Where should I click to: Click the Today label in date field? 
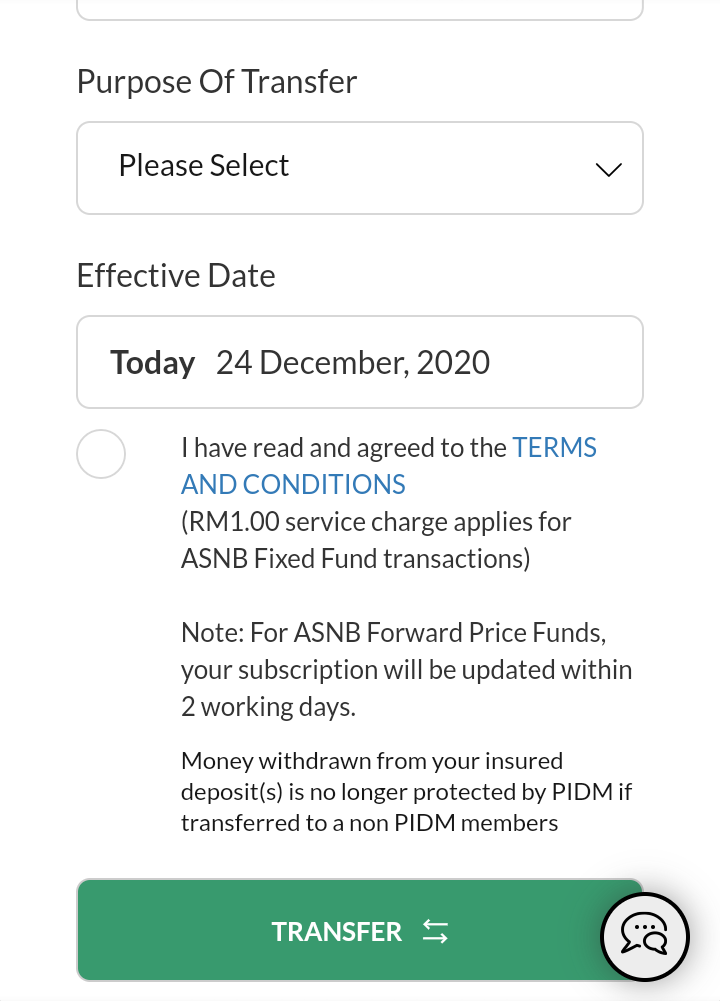pos(152,362)
